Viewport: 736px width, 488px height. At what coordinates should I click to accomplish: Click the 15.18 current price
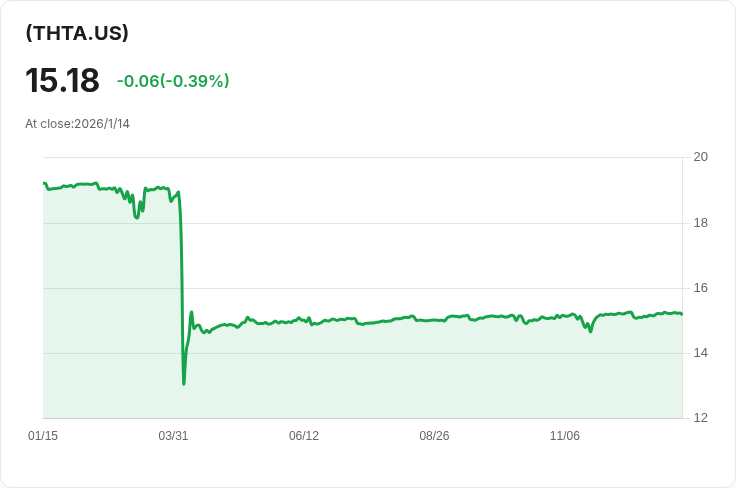(x=62, y=81)
